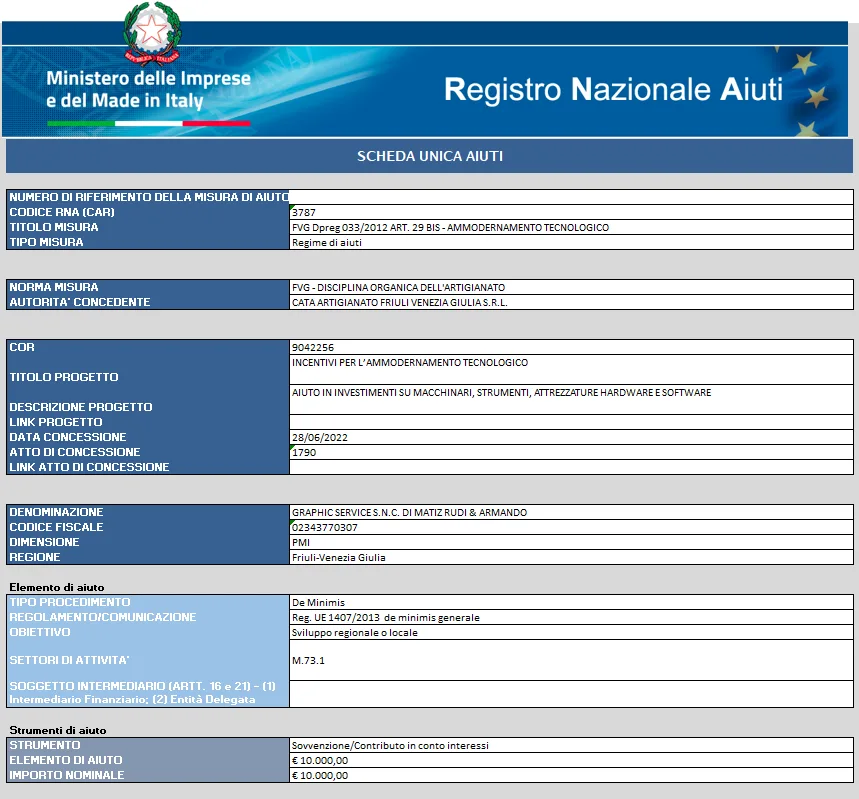859x799 pixels.
Task: Click the 'Registro Nazionale Aiuti' heading
Action: [613, 89]
